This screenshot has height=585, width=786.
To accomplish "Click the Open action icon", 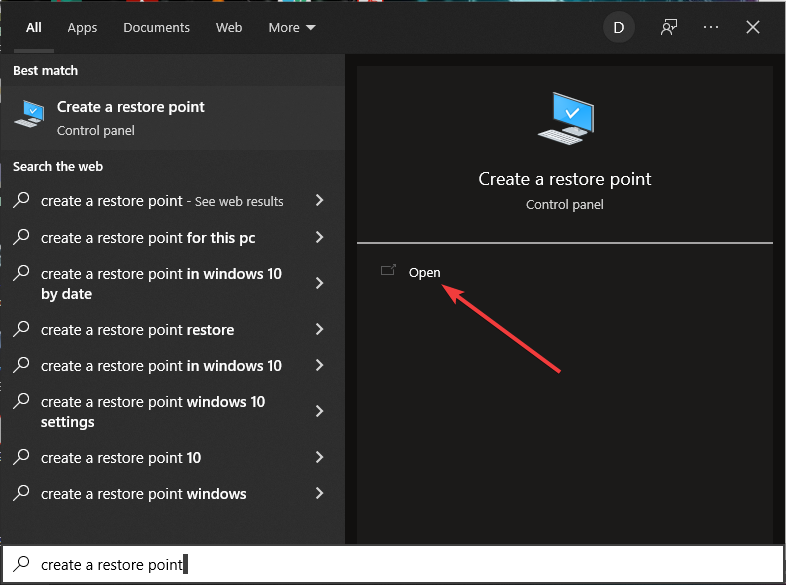I will 388,271.
